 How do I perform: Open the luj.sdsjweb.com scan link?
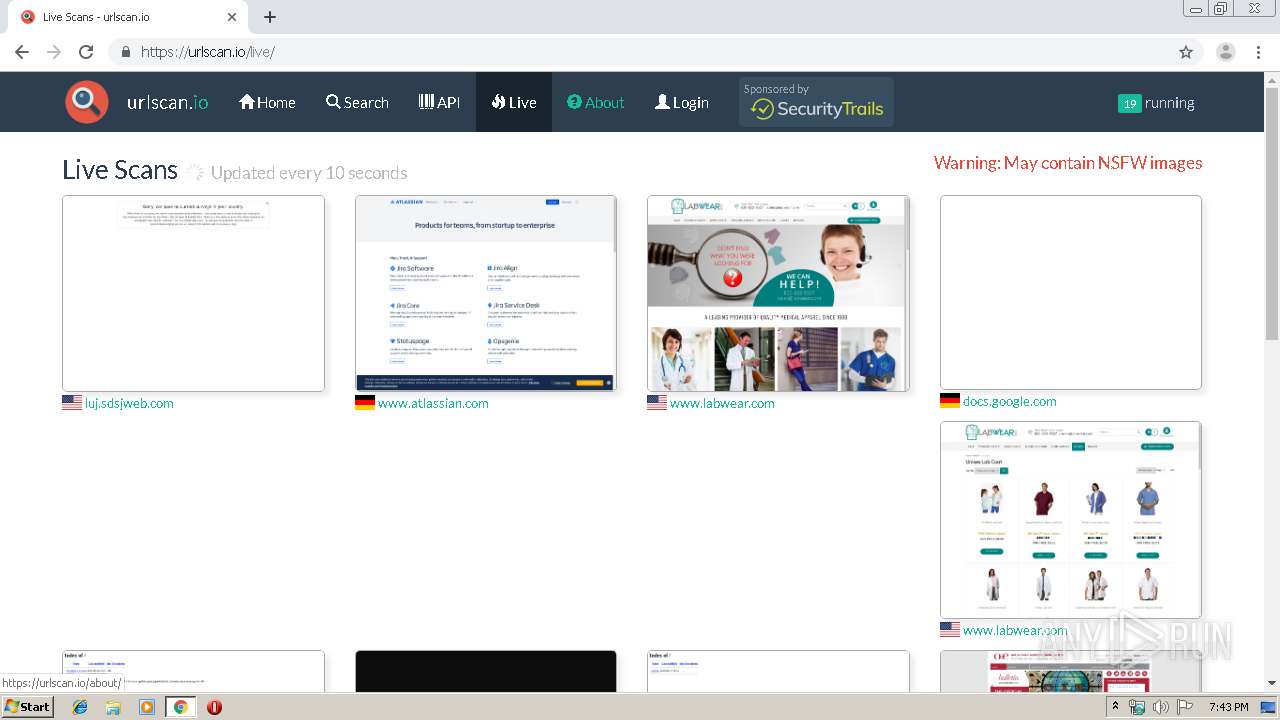coord(129,403)
